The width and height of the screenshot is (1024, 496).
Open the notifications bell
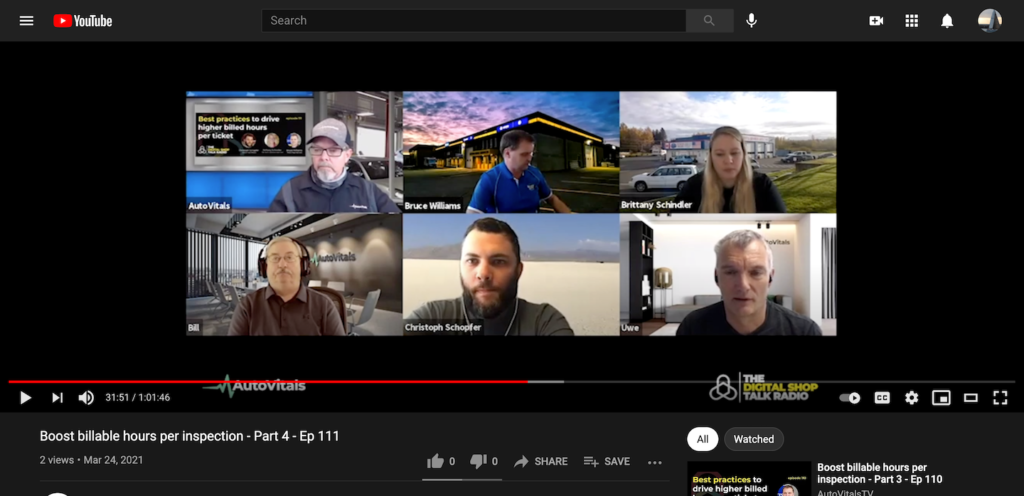point(947,21)
